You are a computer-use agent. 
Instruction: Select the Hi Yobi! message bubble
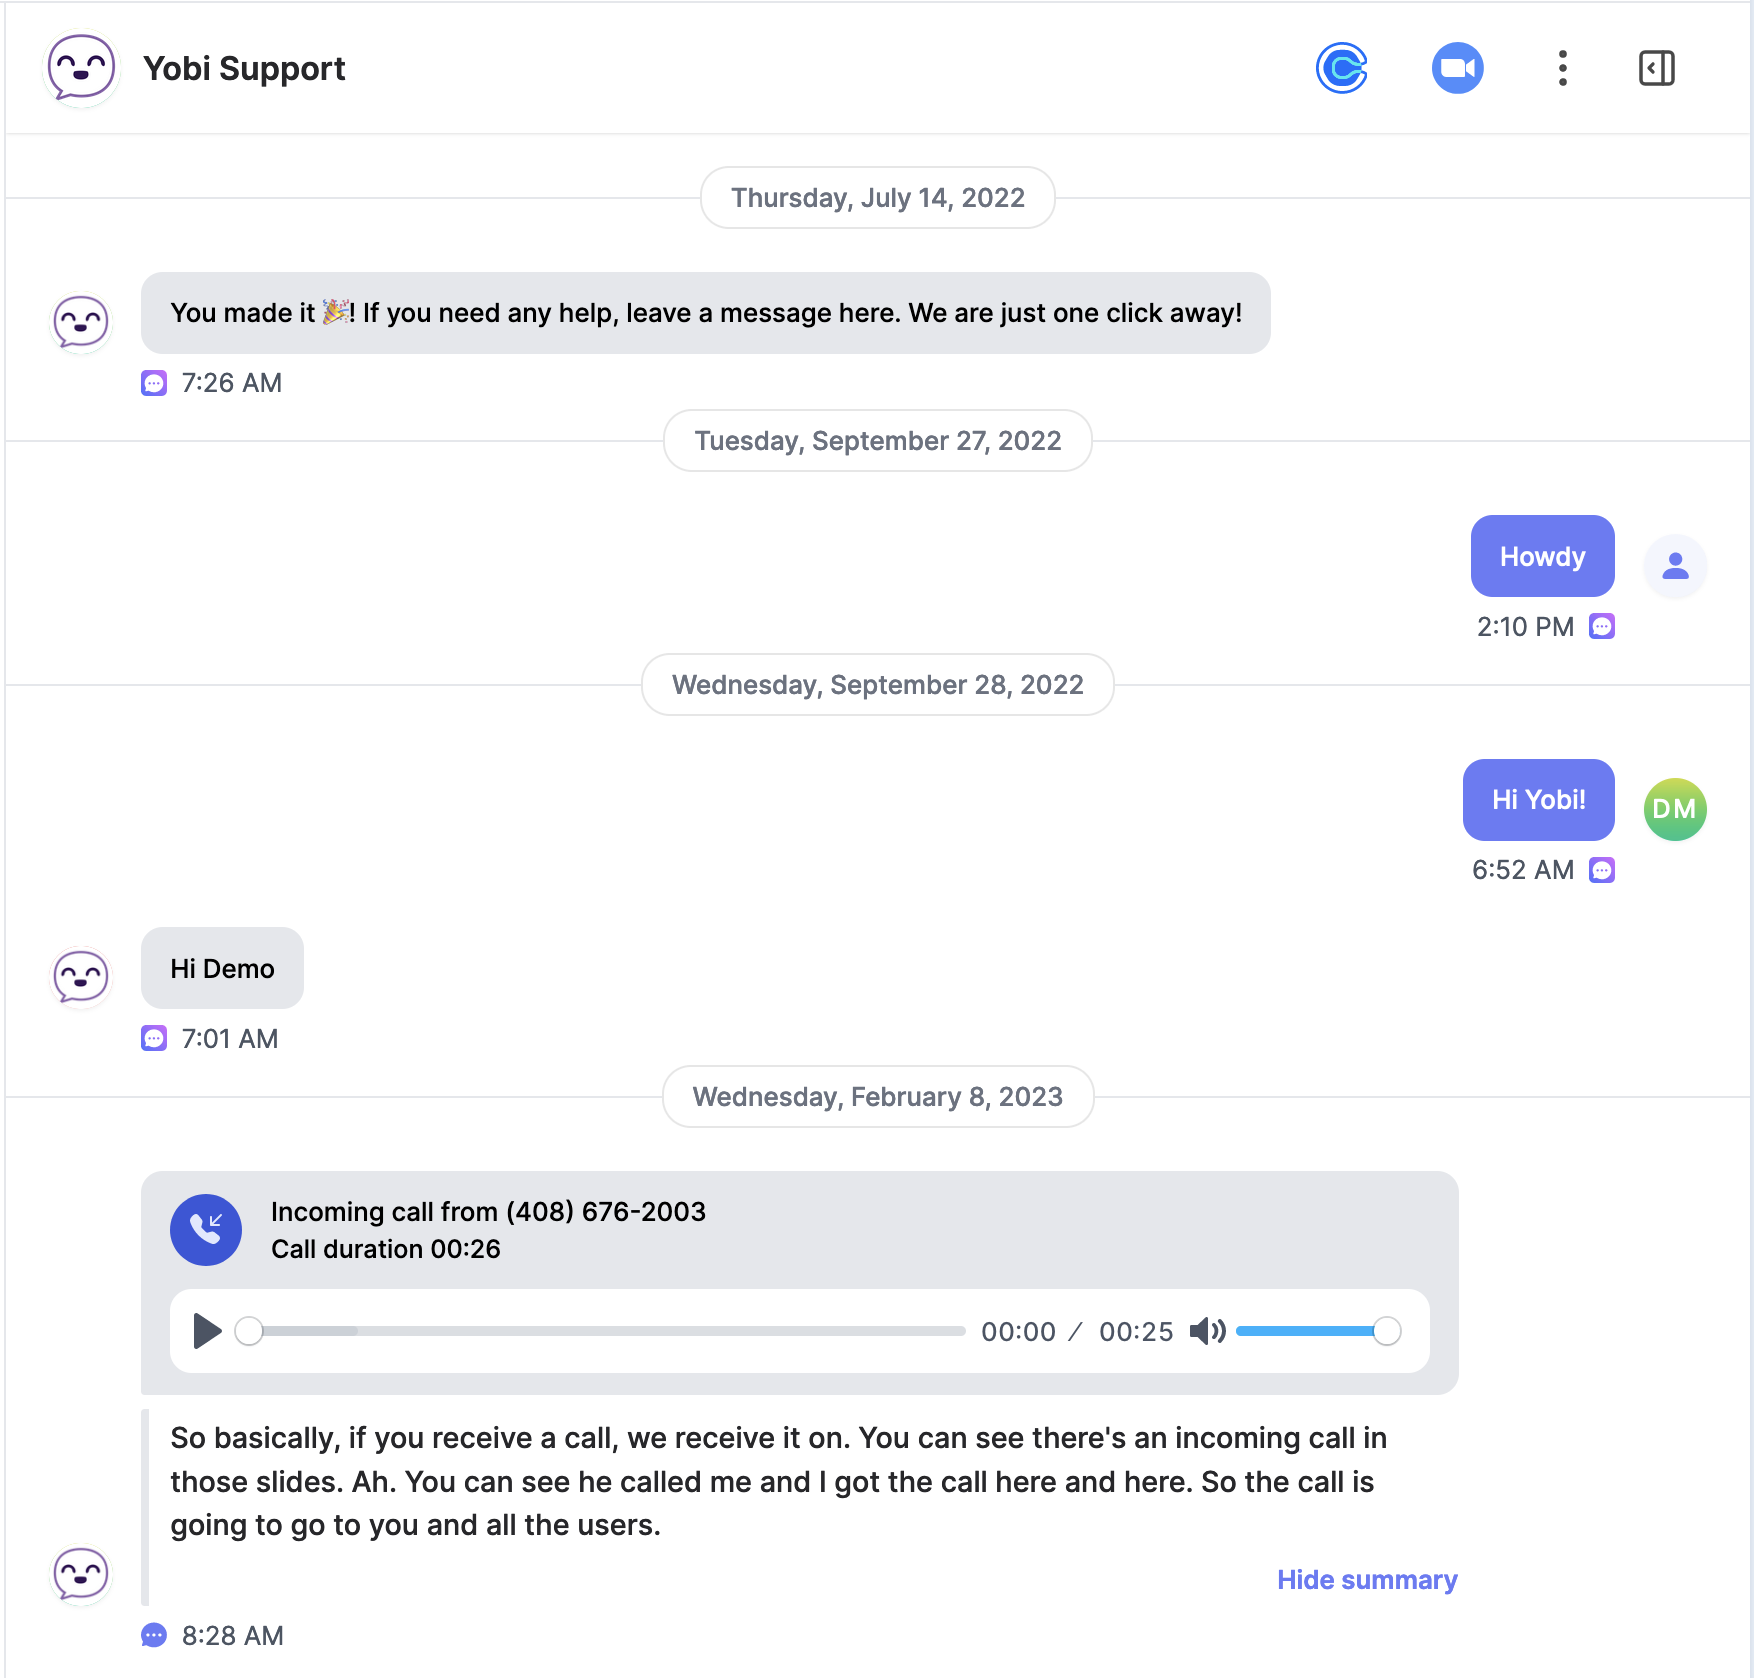[x=1538, y=800]
